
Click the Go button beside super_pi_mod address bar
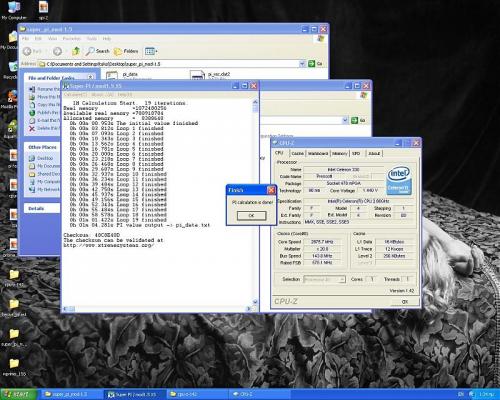point(315,63)
